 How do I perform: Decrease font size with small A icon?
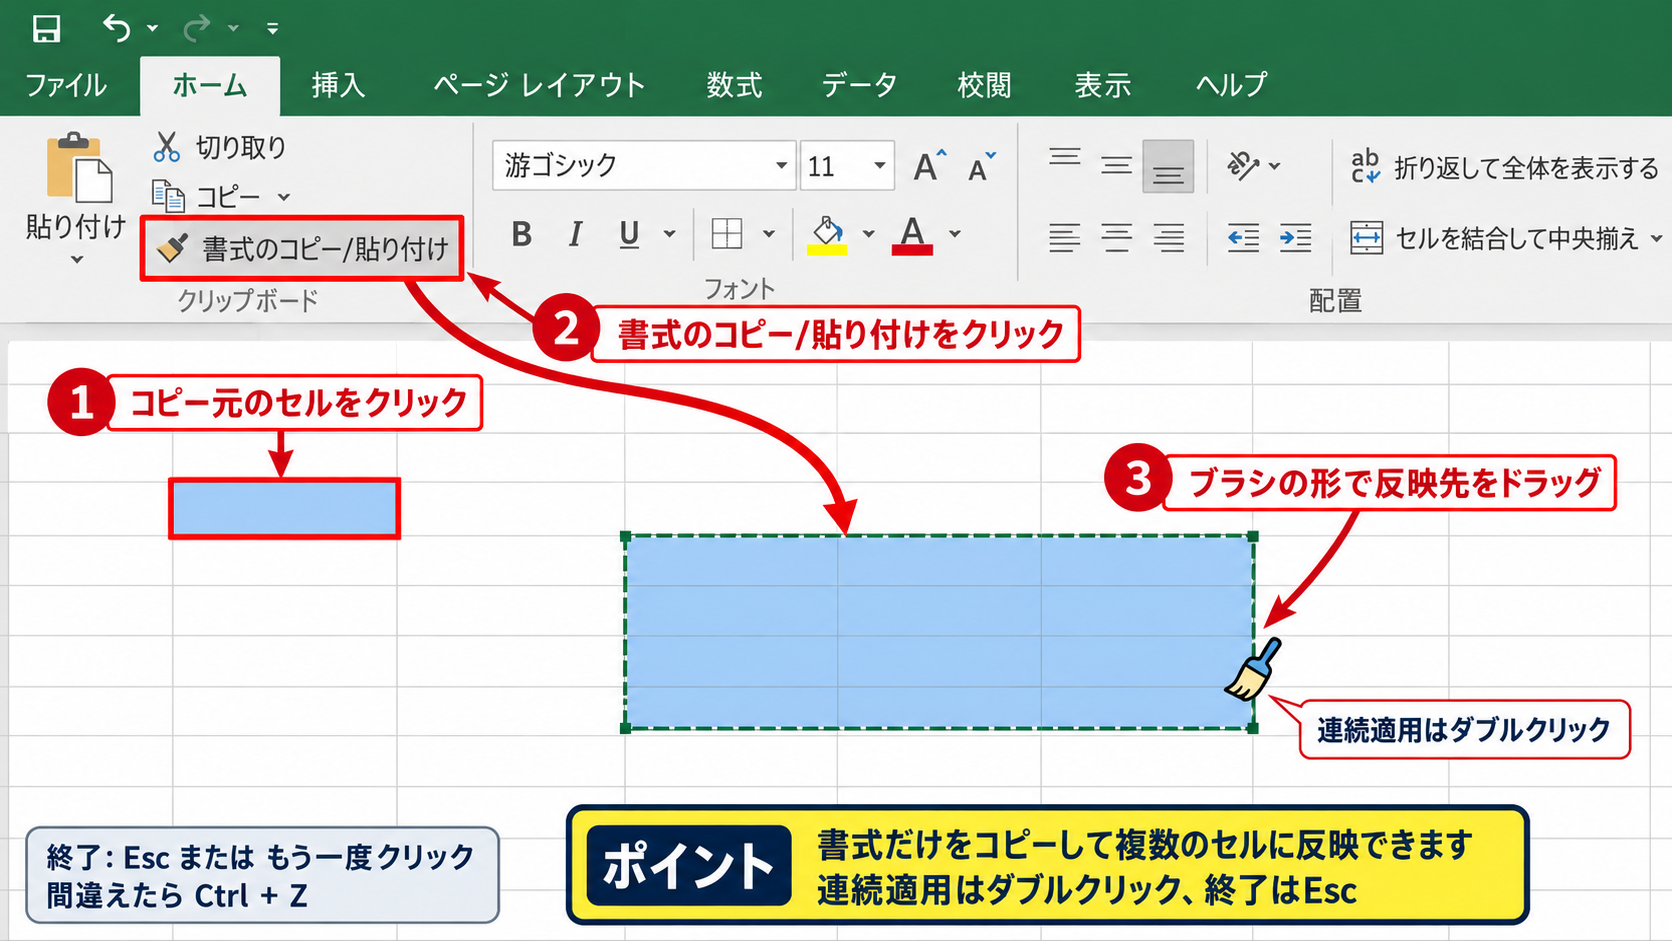[982, 166]
